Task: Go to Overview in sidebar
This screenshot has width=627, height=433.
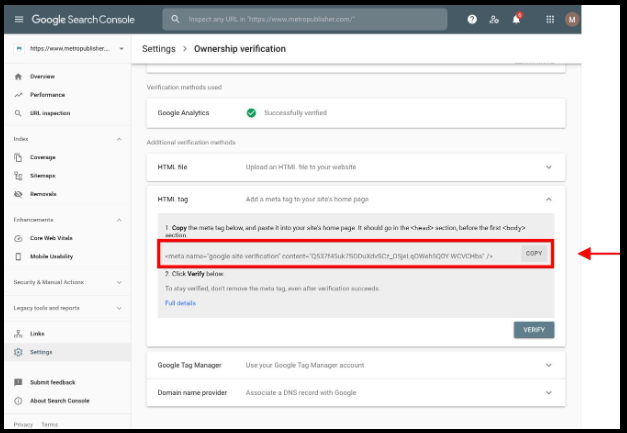Action: point(42,76)
